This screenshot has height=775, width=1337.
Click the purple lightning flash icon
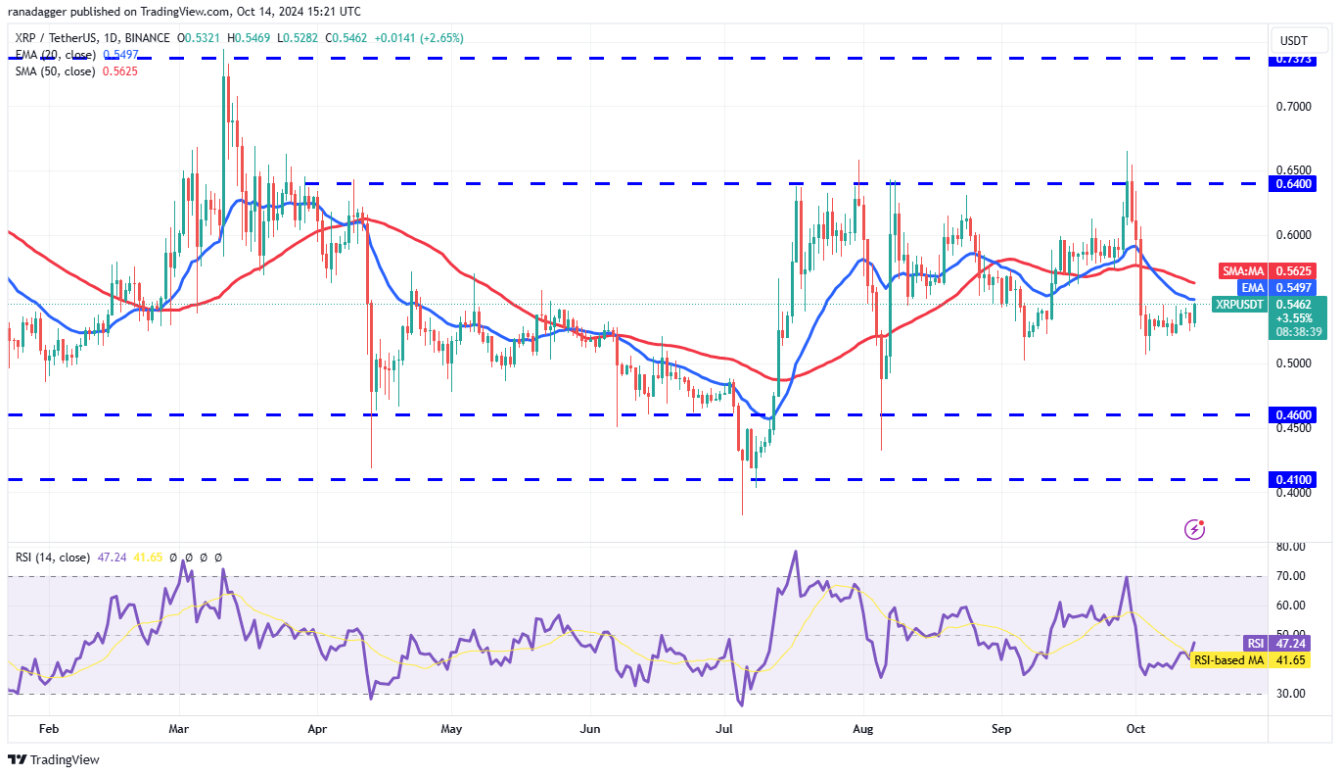click(x=1193, y=528)
